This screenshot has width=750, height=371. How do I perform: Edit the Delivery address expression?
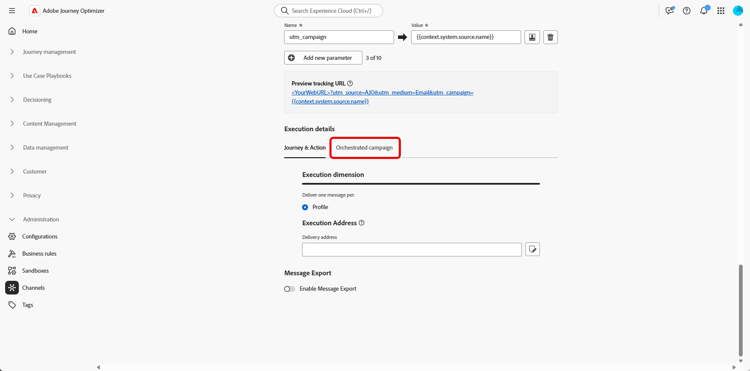pyautogui.click(x=532, y=249)
